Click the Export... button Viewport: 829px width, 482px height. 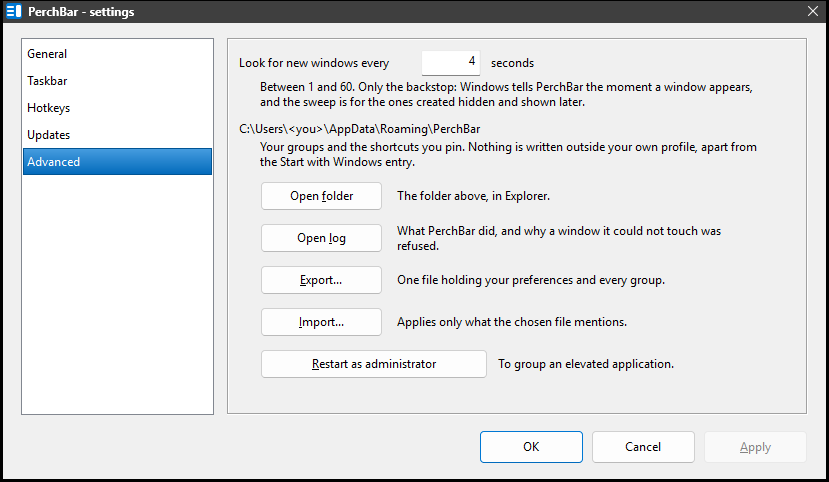pyautogui.click(x=321, y=280)
